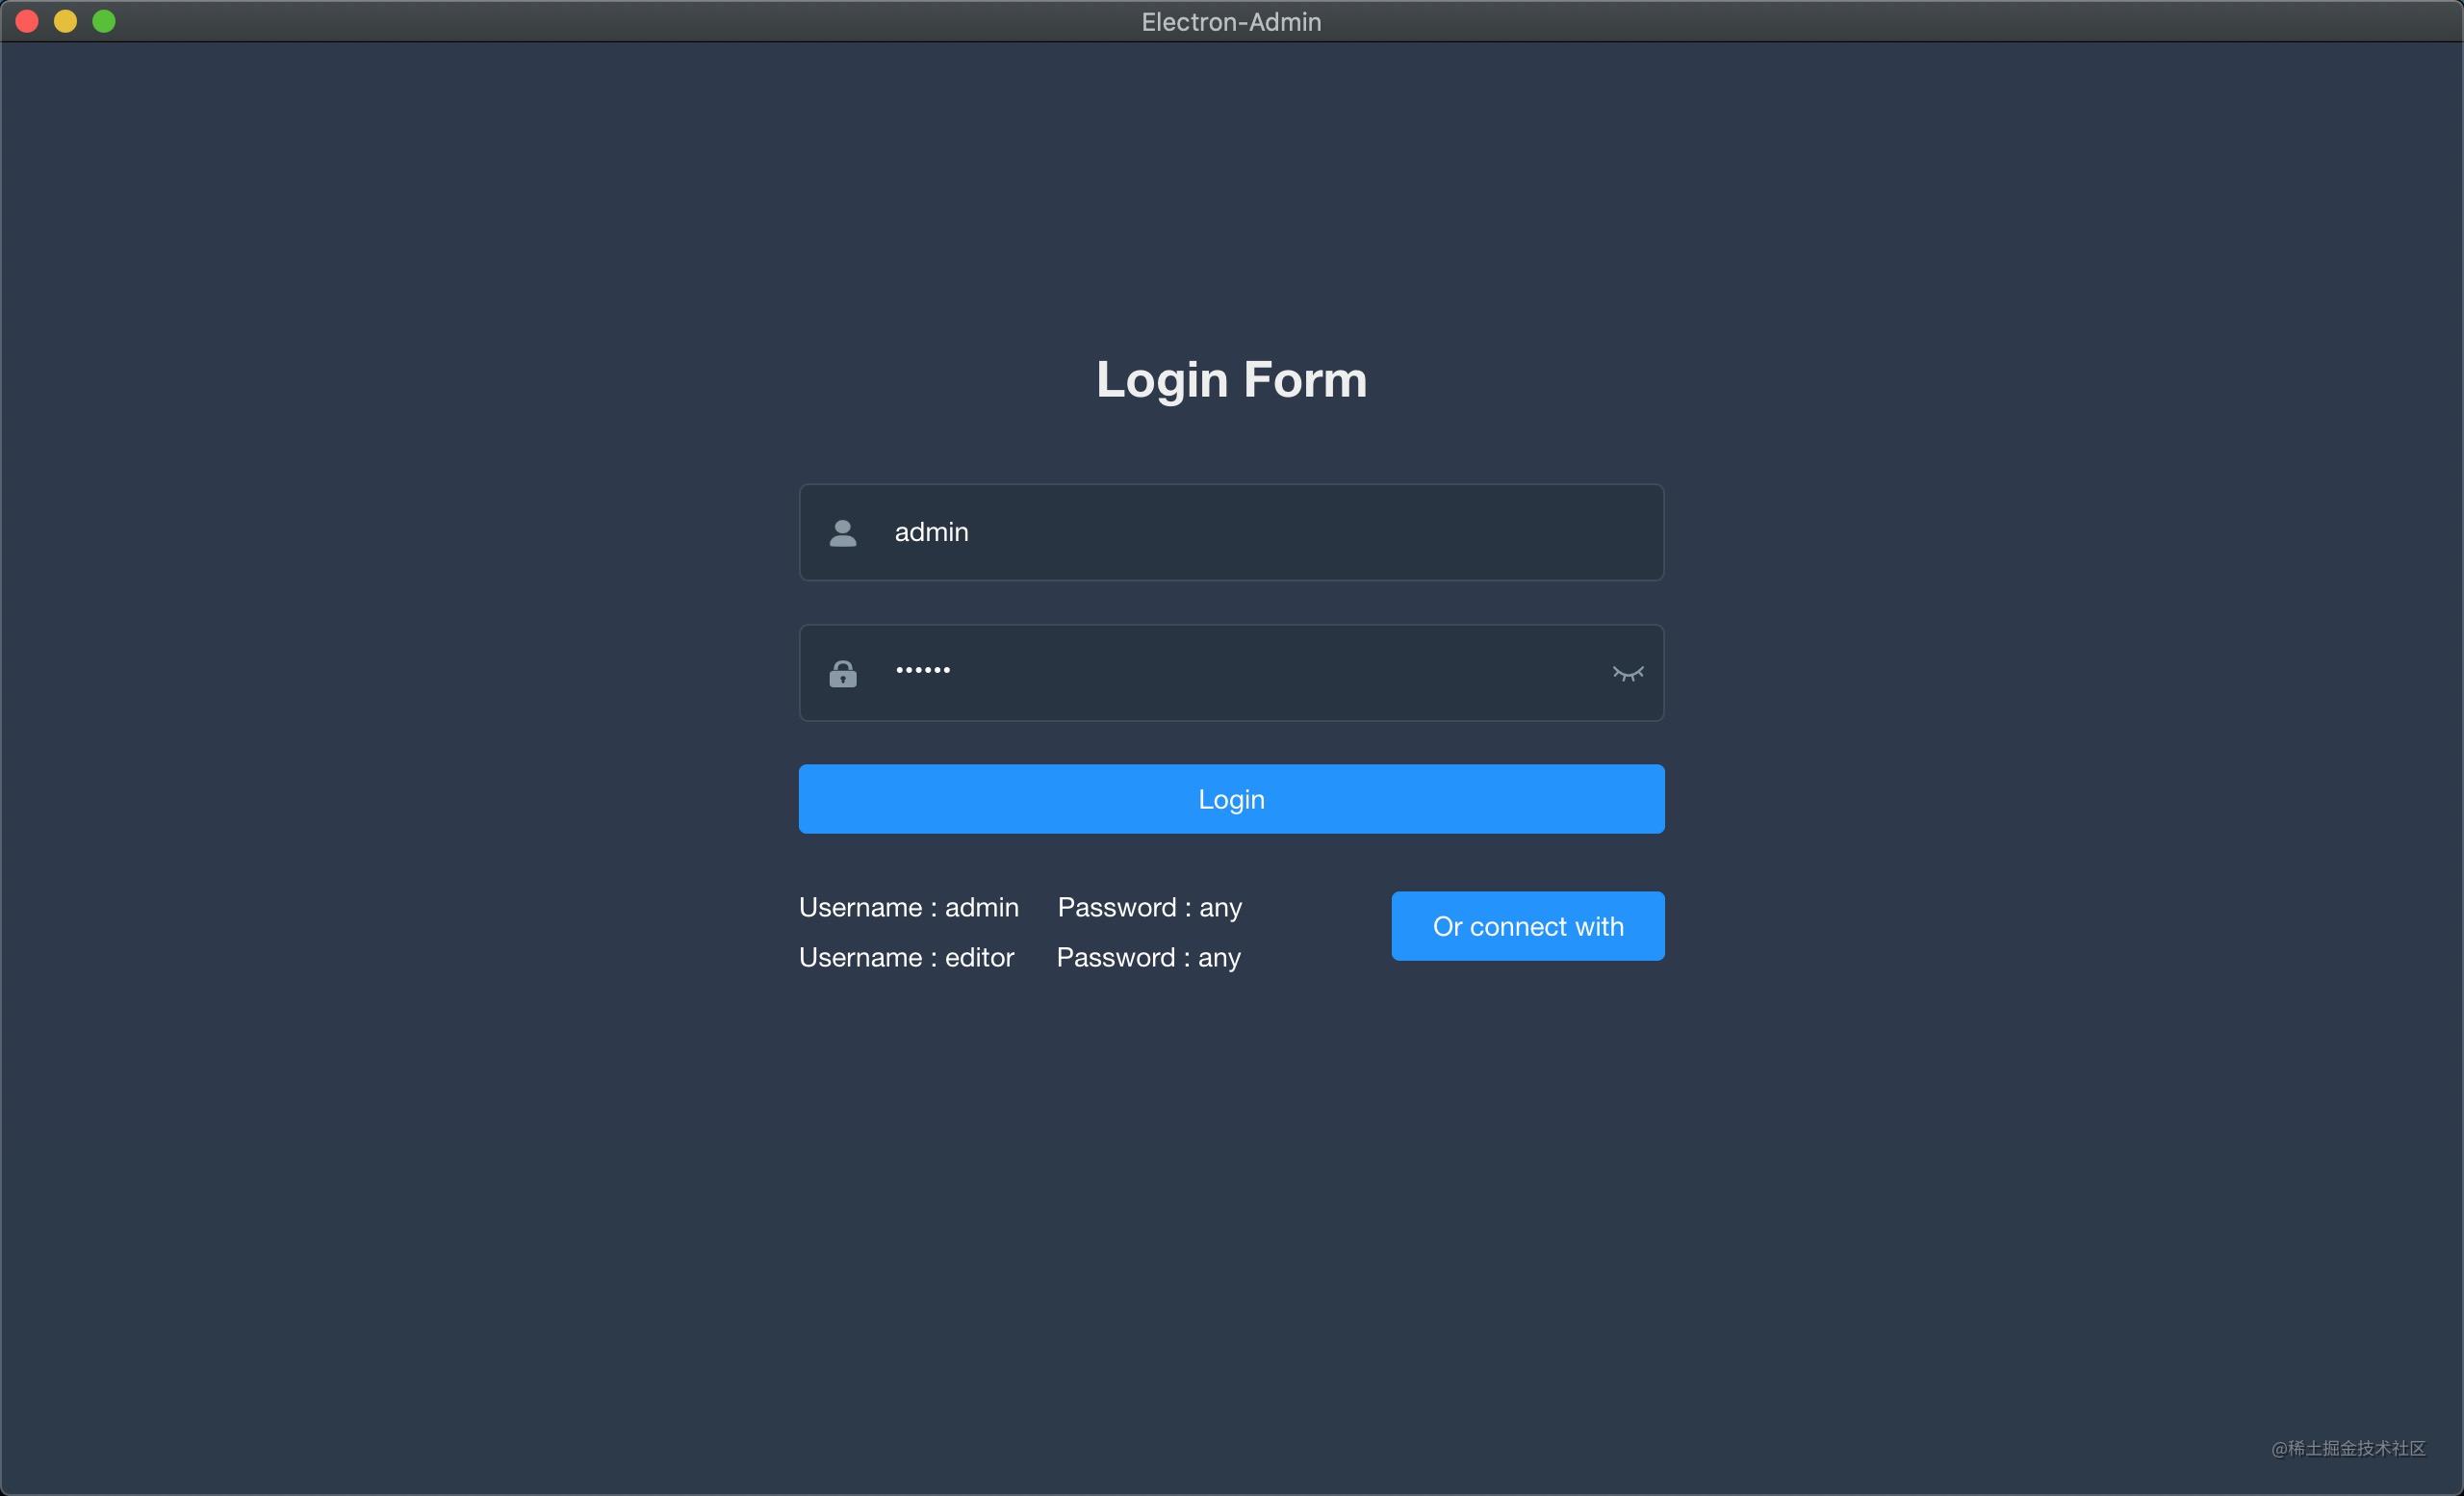This screenshot has width=2464, height=1496.
Task: Click the 'Username : editor' hint text
Action: (x=906, y=957)
